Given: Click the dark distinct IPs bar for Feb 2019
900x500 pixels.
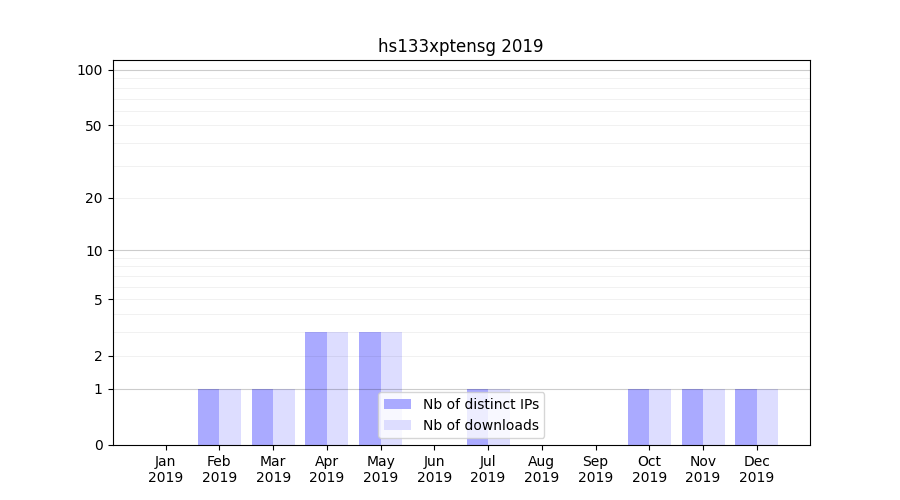Looking at the screenshot, I should click(208, 417).
